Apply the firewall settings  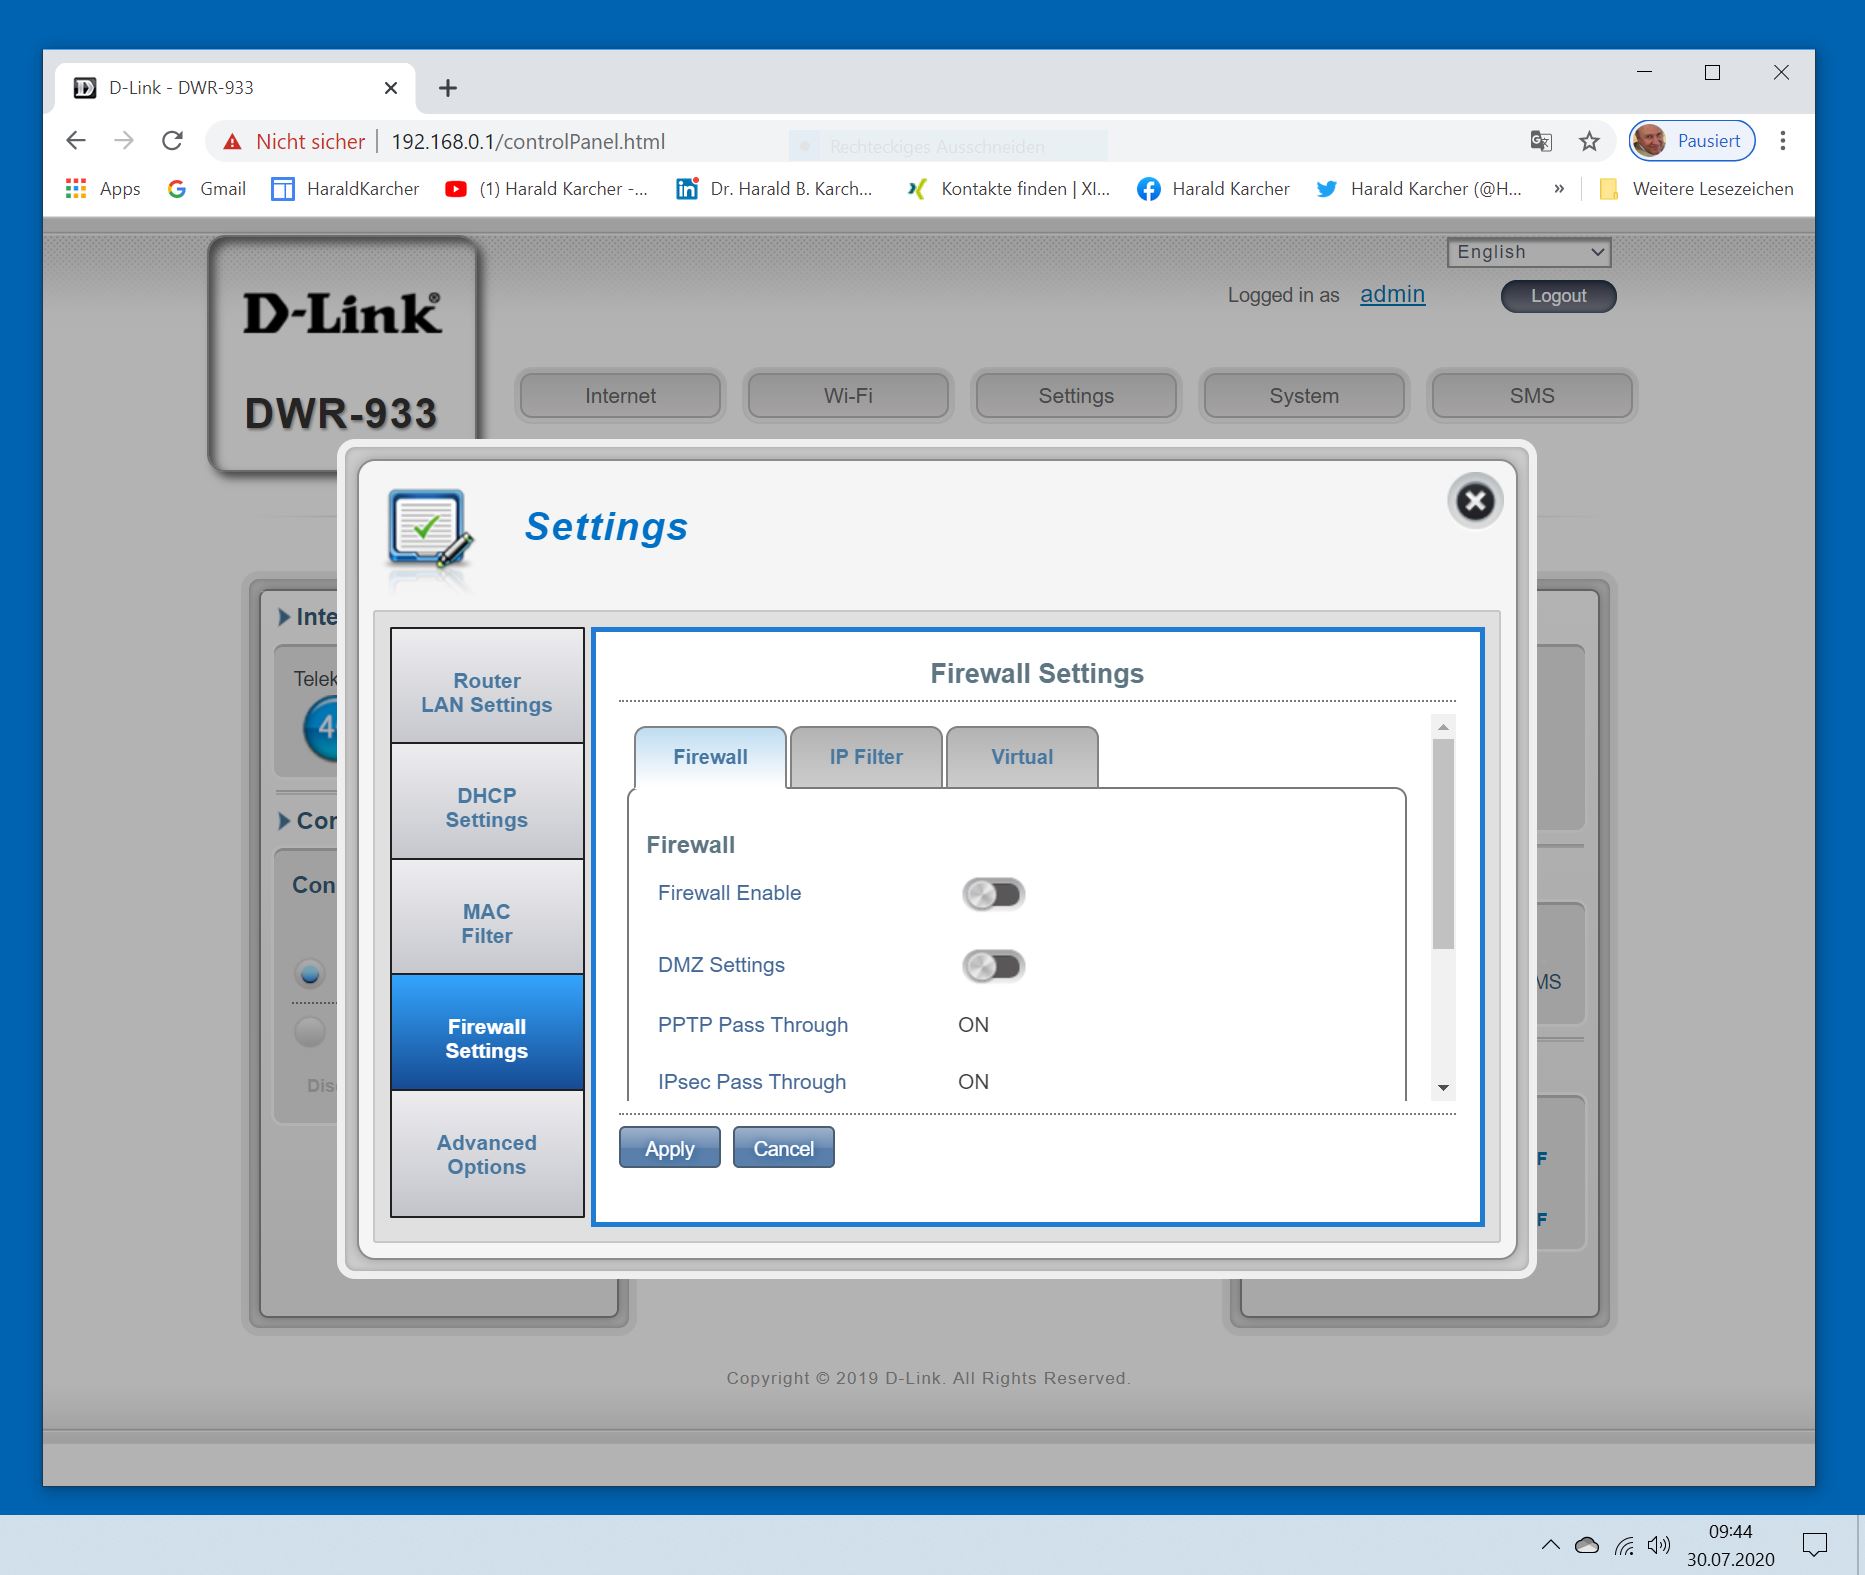(x=670, y=1148)
